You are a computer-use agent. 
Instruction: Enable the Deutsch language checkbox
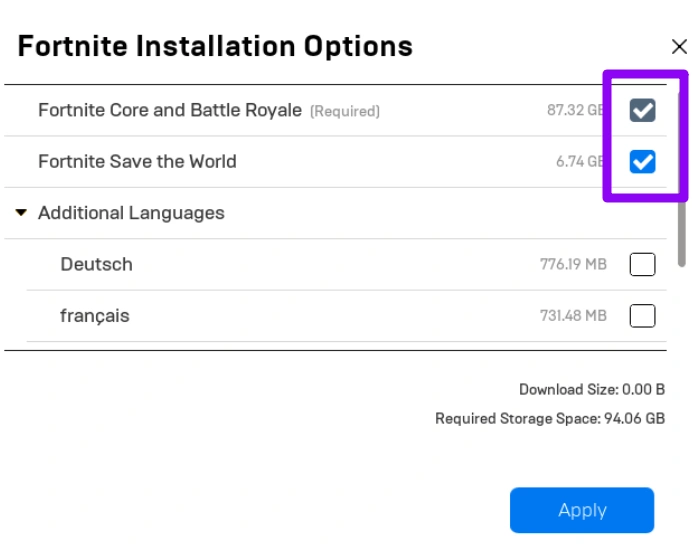pos(642,265)
